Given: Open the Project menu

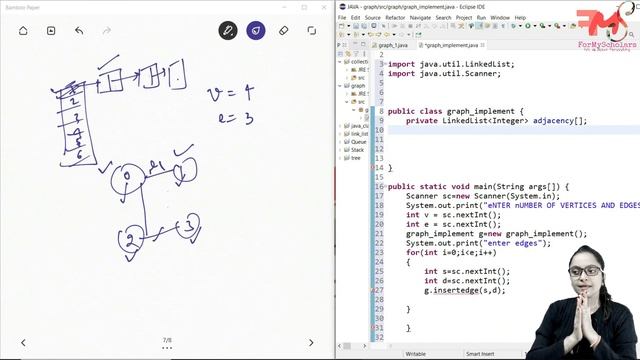Looking at the screenshot, I should coord(464,18).
